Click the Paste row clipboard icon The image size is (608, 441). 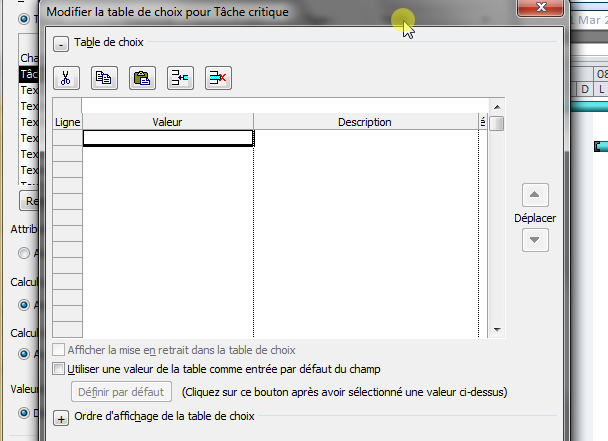click(141, 78)
